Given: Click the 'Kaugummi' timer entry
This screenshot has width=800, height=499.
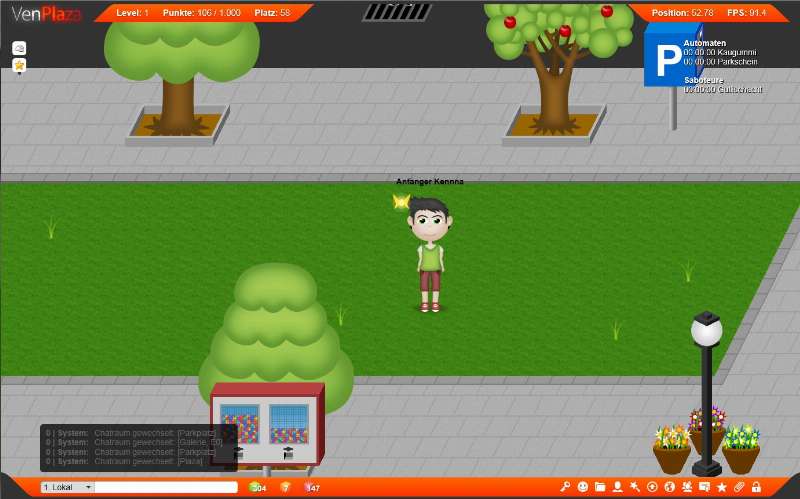Looking at the screenshot, I should click(720, 53).
